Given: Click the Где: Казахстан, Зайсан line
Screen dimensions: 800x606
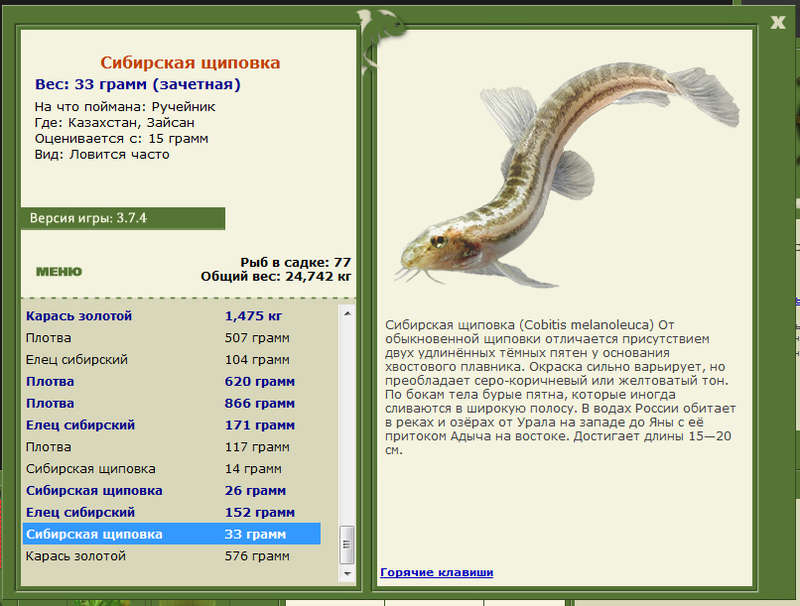Looking at the screenshot, I should pos(114,122).
